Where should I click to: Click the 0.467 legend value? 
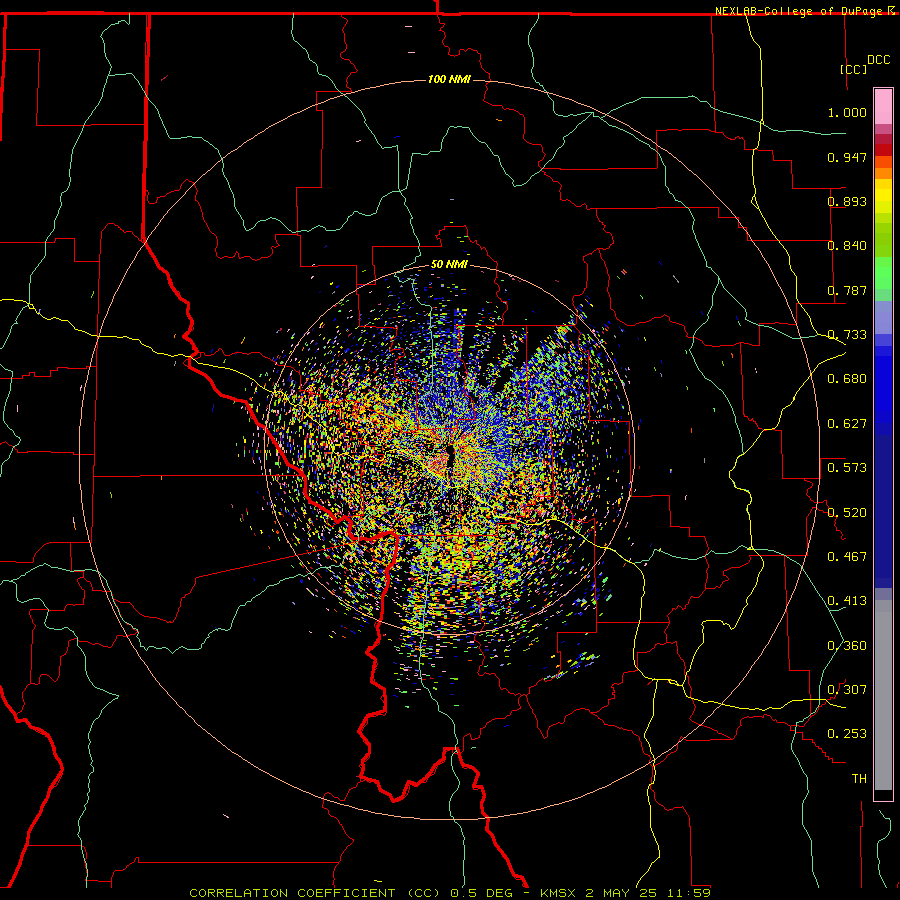tap(847, 557)
